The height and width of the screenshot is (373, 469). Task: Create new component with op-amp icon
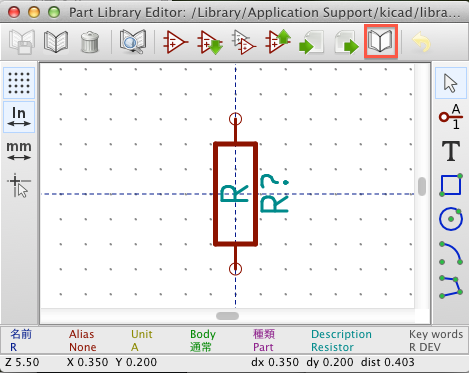pos(175,42)
